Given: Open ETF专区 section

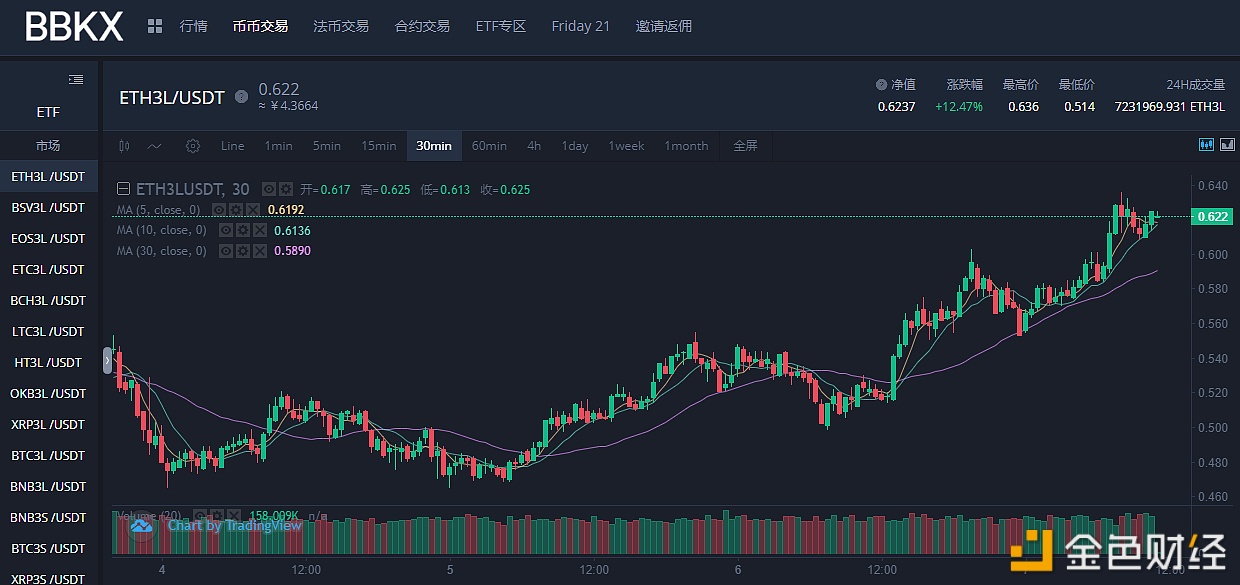Looking at the screenshot, I should (500, 26).
